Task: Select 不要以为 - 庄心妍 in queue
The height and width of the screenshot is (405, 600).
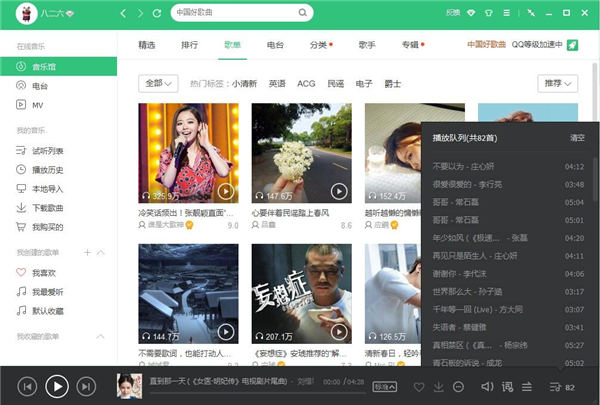Action: click(508, 167)
